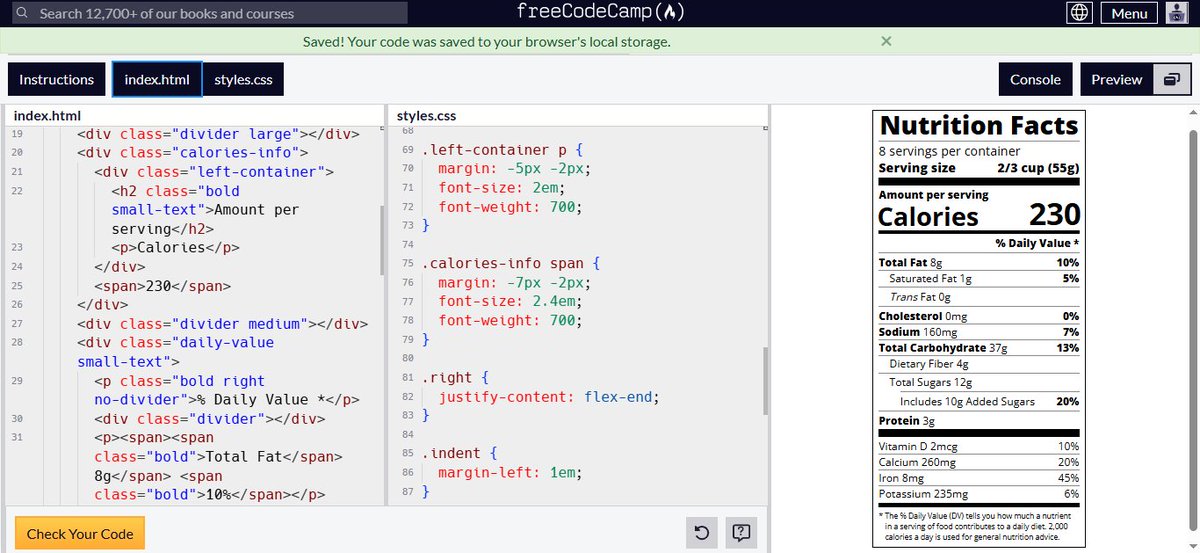Select the styles.css tab
Viewport: 1200px width, 553px height.
pos(243,80)
